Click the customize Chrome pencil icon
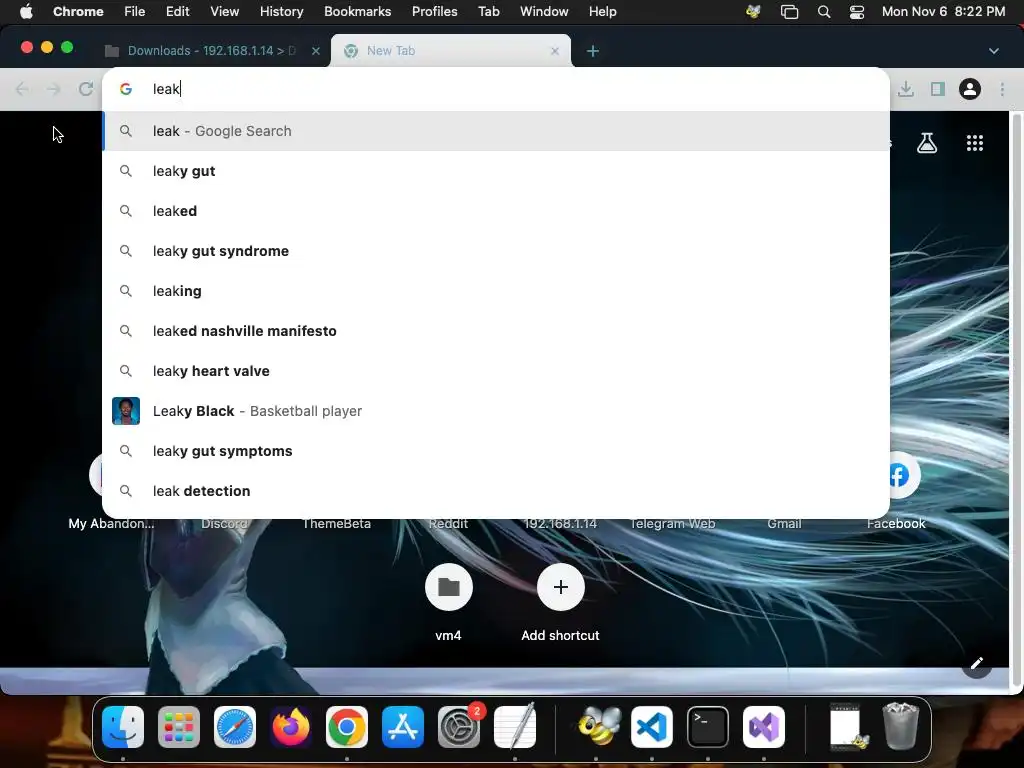 point(976,664)
